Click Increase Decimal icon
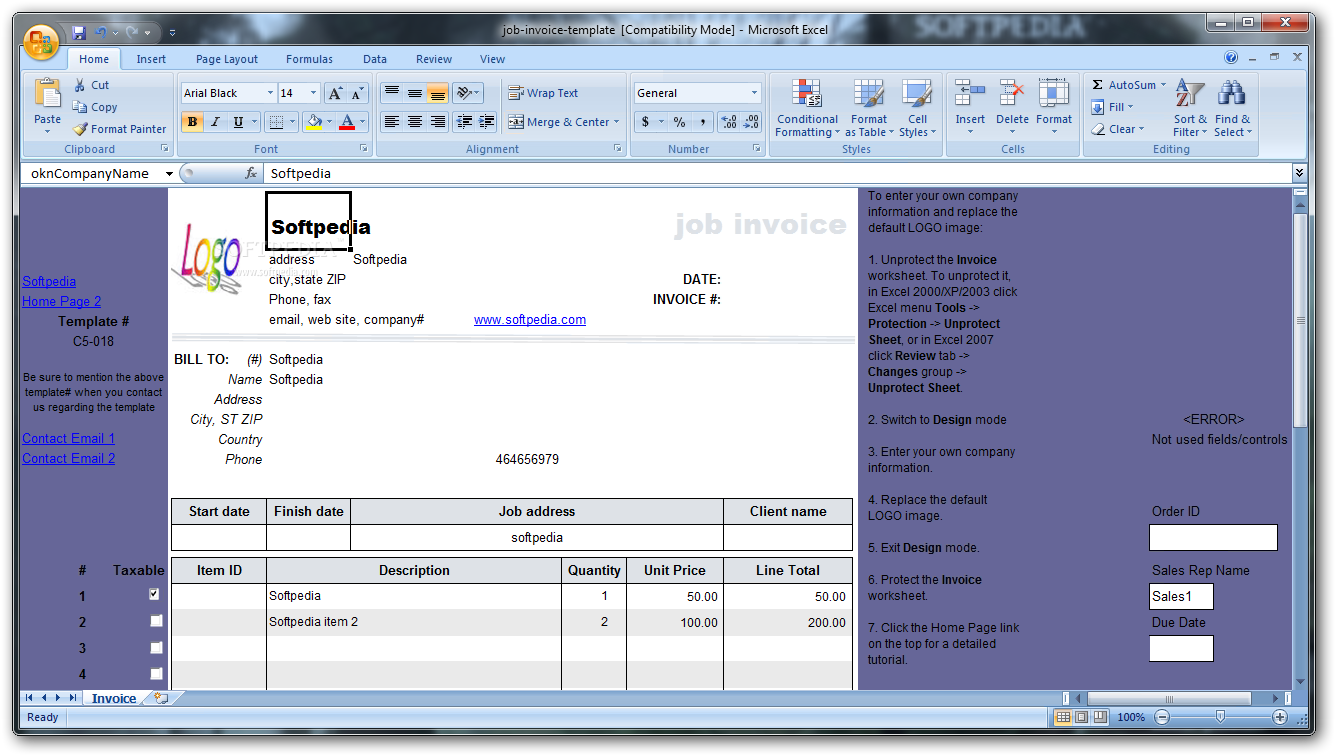Image resolution: width=1336 pixels, height=756 pixels. tap(729, 122)
